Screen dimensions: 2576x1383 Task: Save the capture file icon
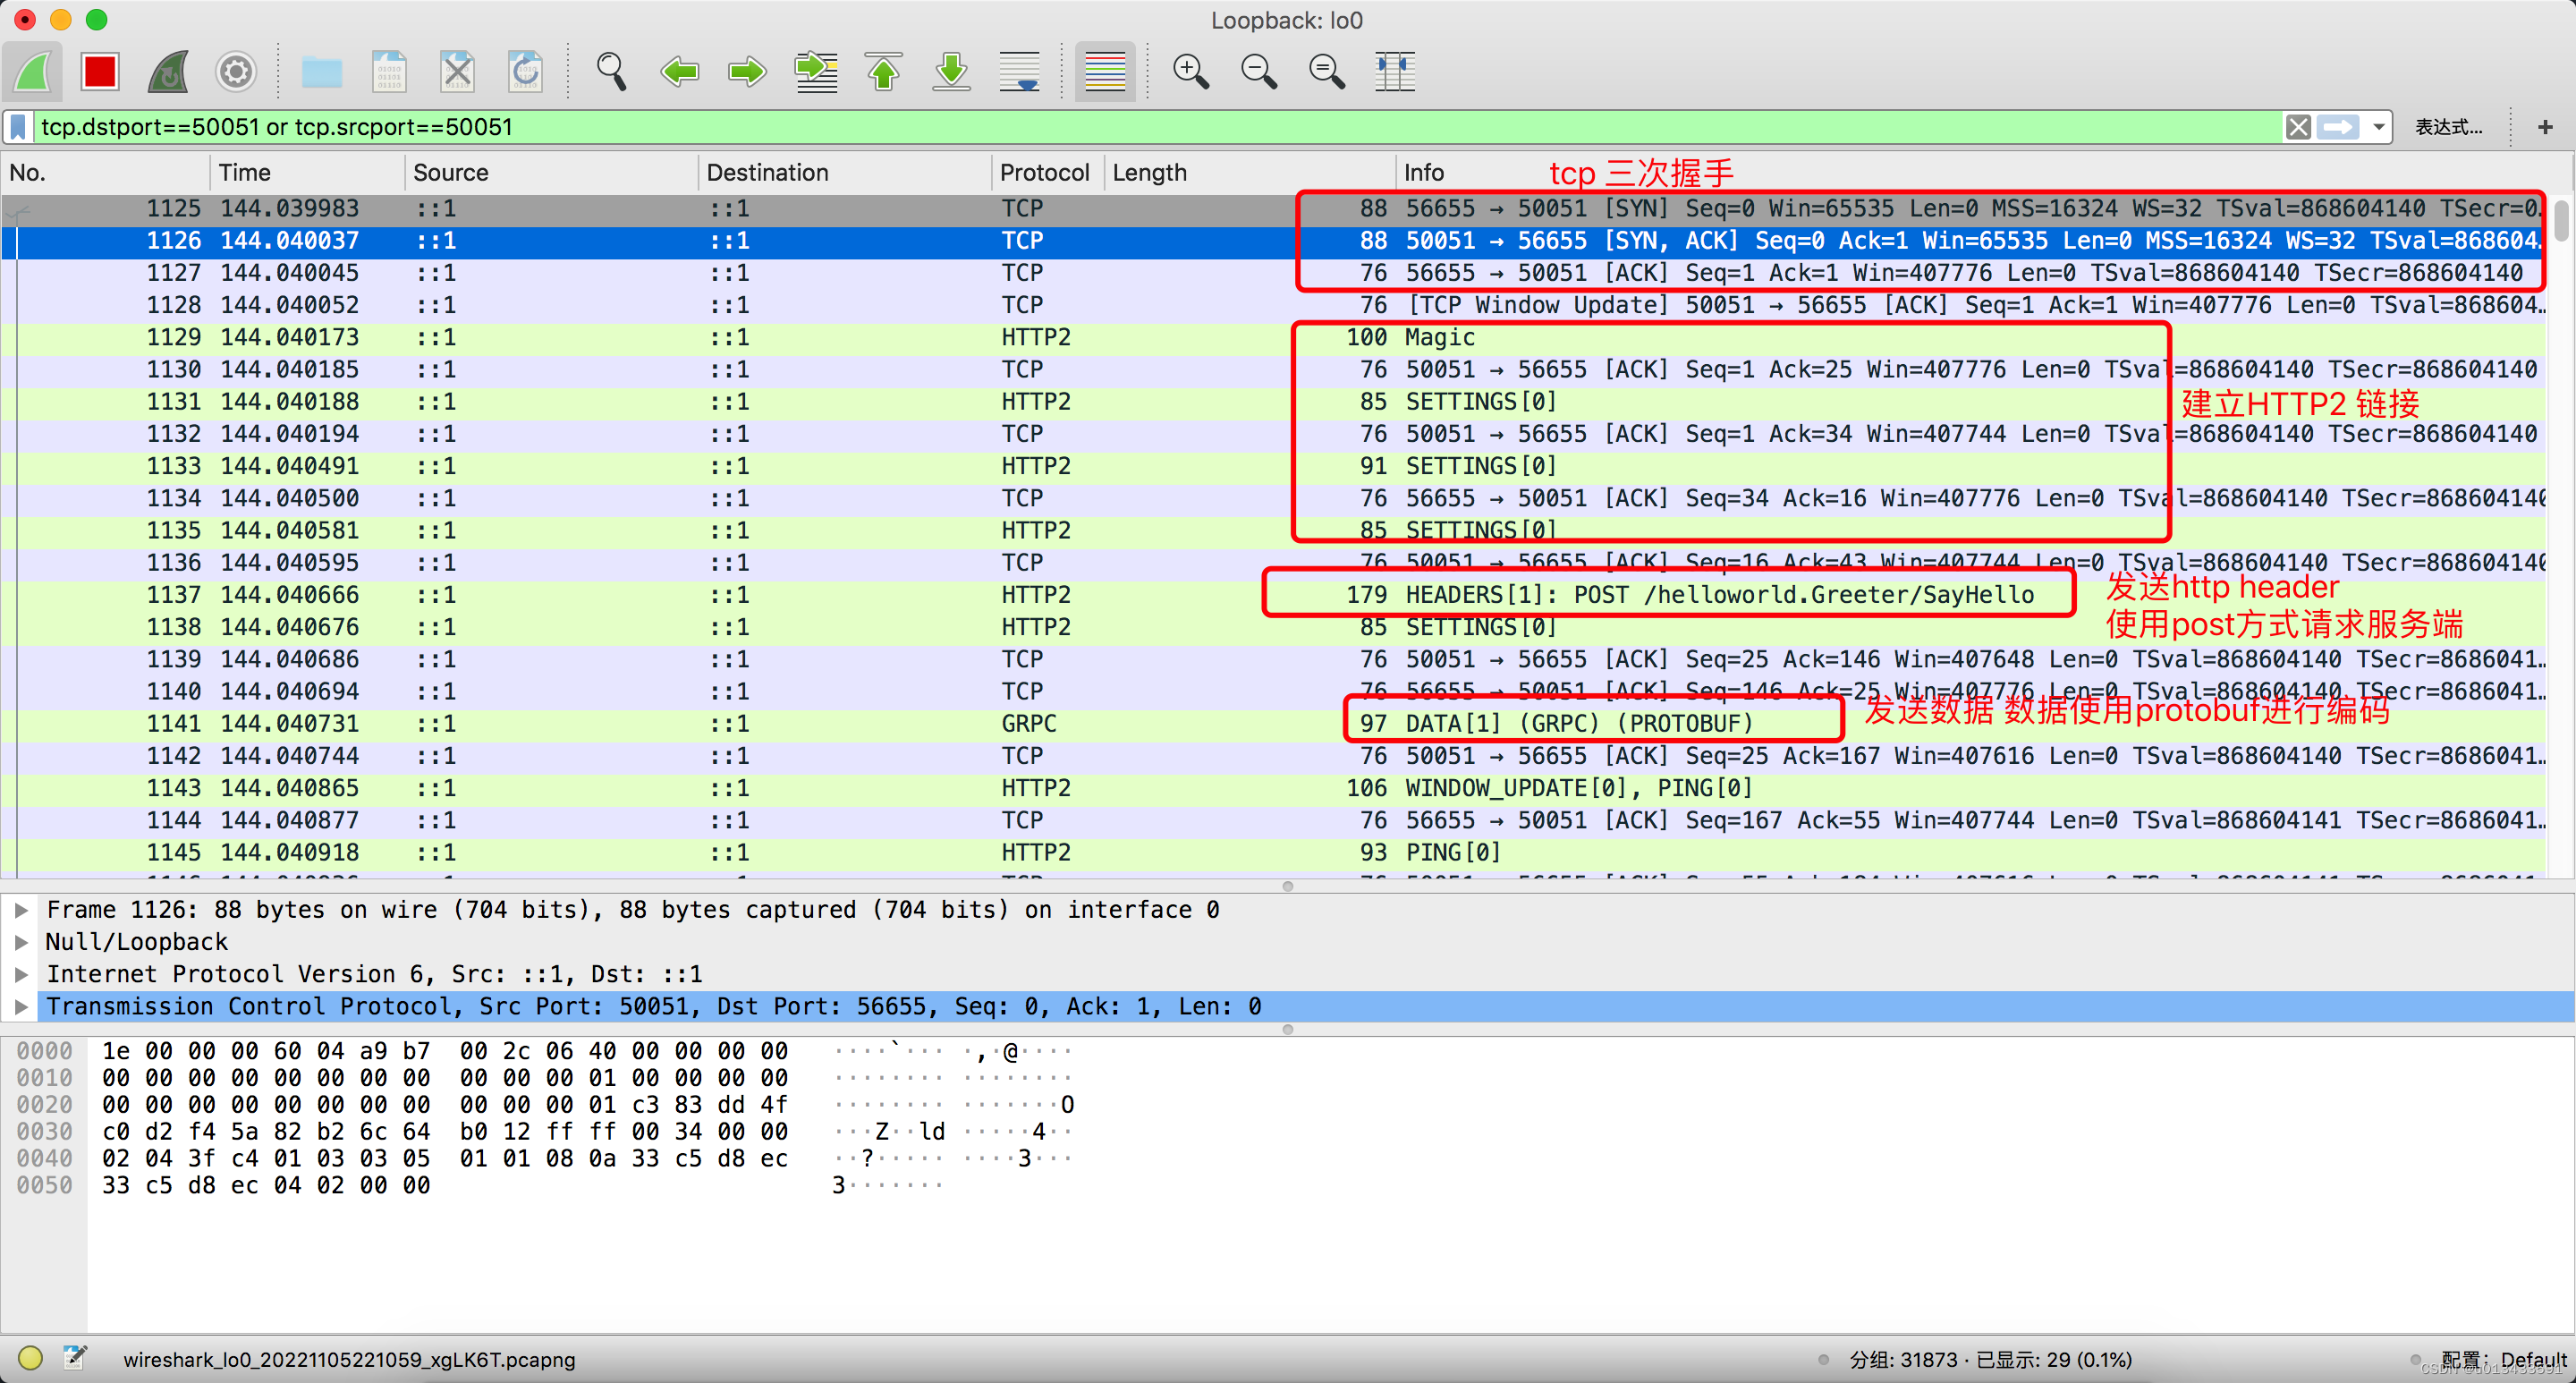pos(389,72)
